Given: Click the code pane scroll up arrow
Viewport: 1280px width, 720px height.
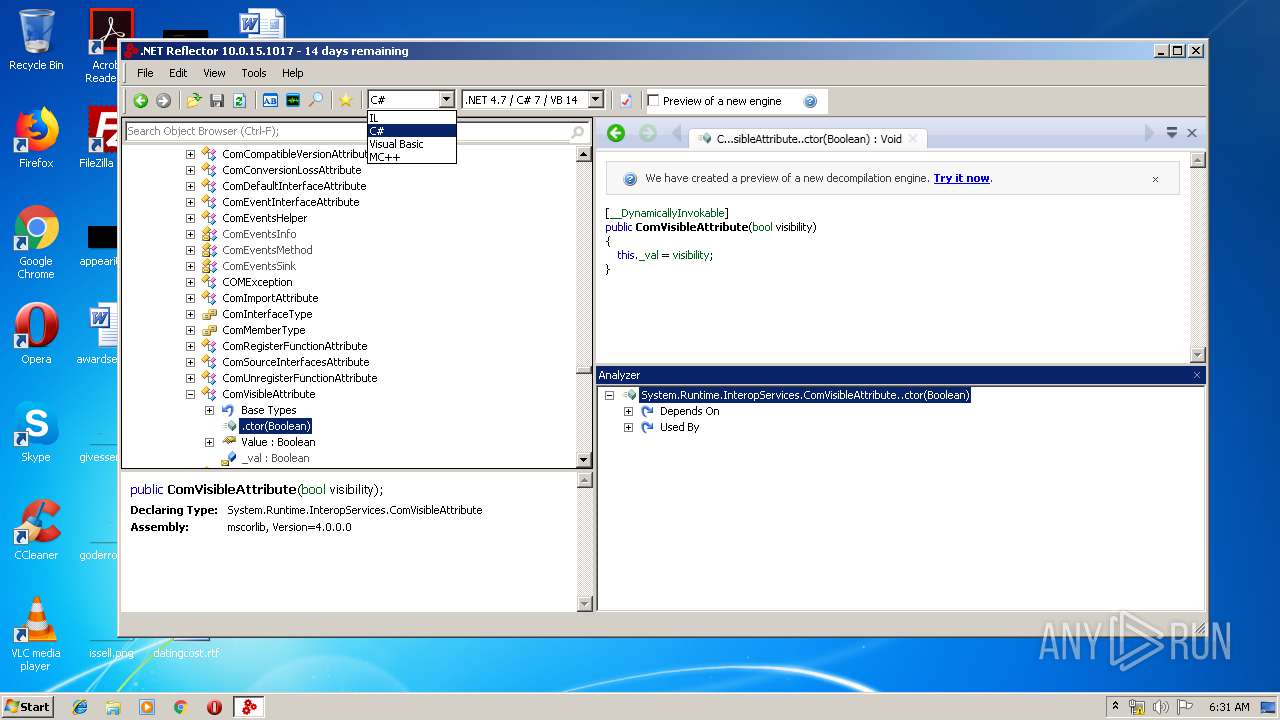Looking at the screenshot, I should 1198,160.
